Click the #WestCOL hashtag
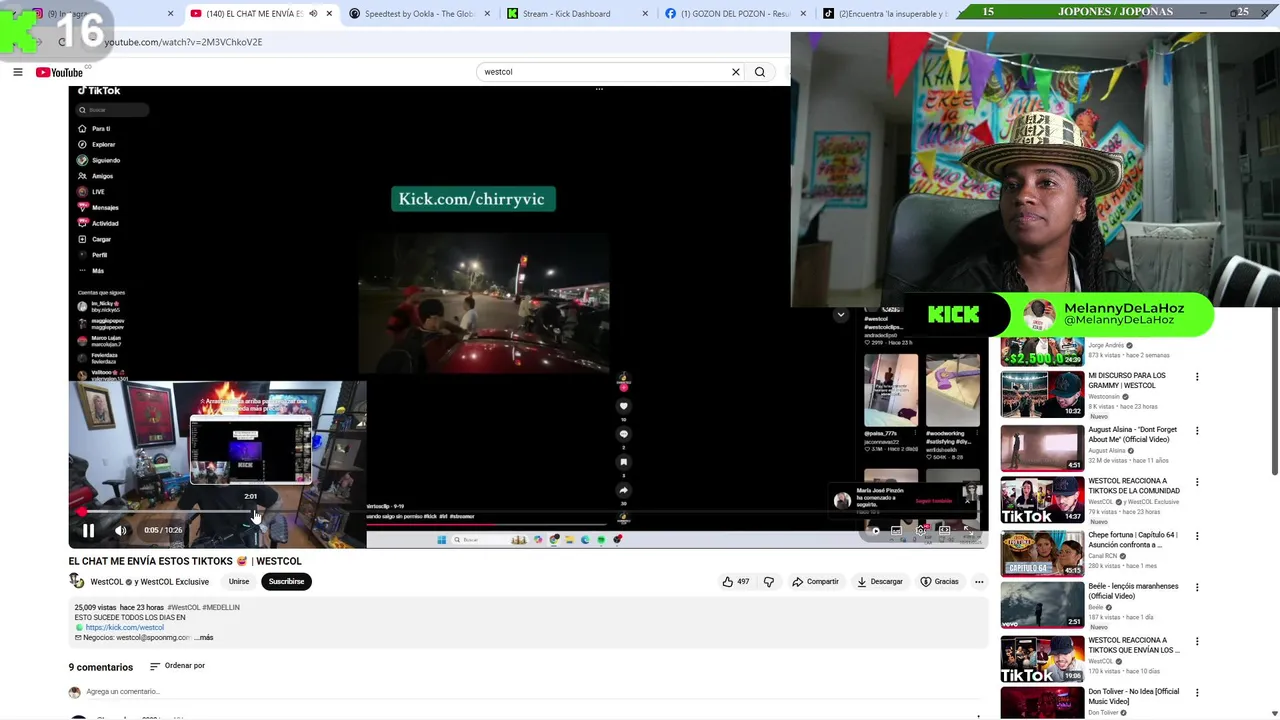1280x720 pixels. click(x=184, y=607)
